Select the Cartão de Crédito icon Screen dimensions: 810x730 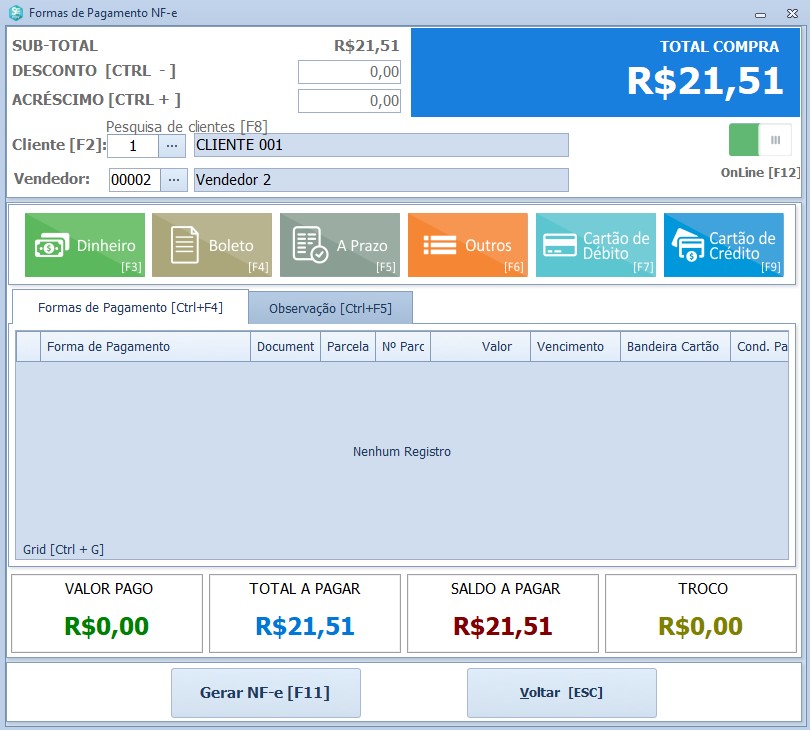[x=688, y=245]
